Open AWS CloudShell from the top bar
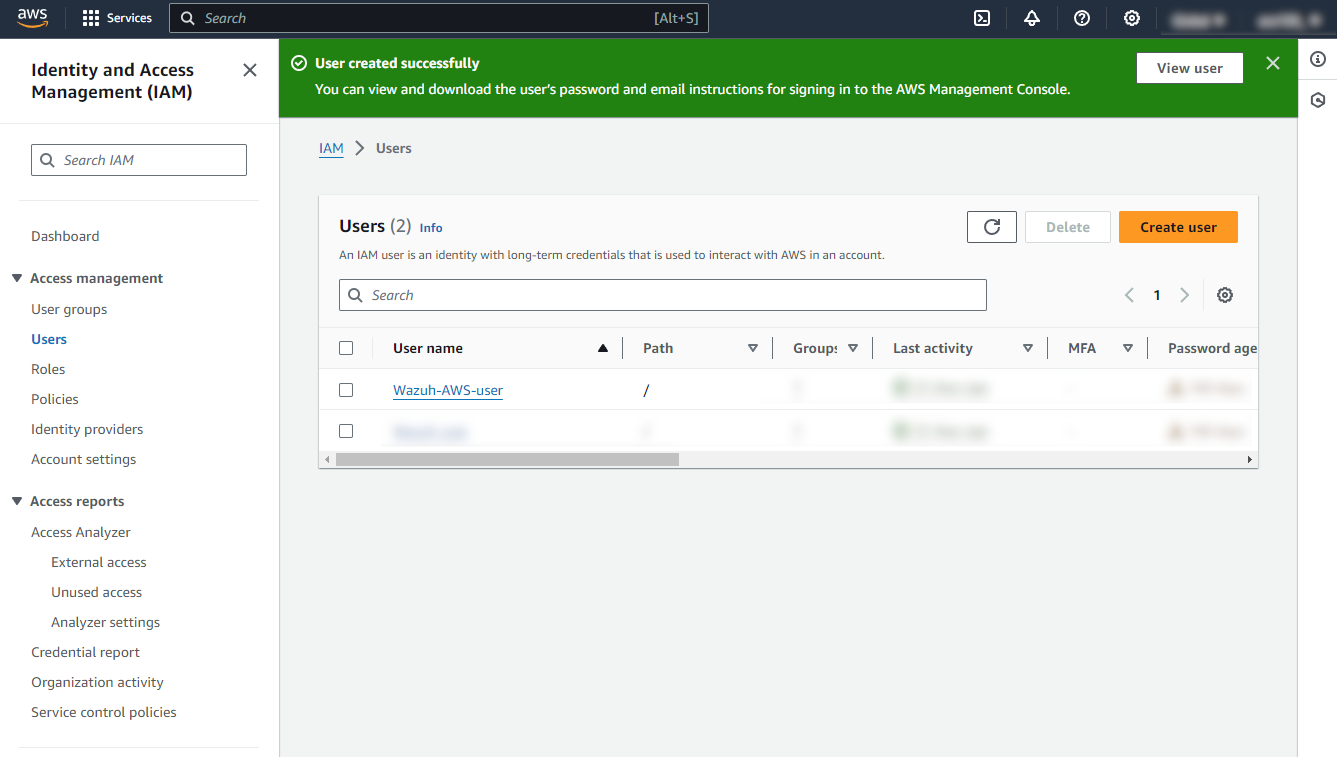The width and height of the screenshot is (1337, 757). point(981,18)
